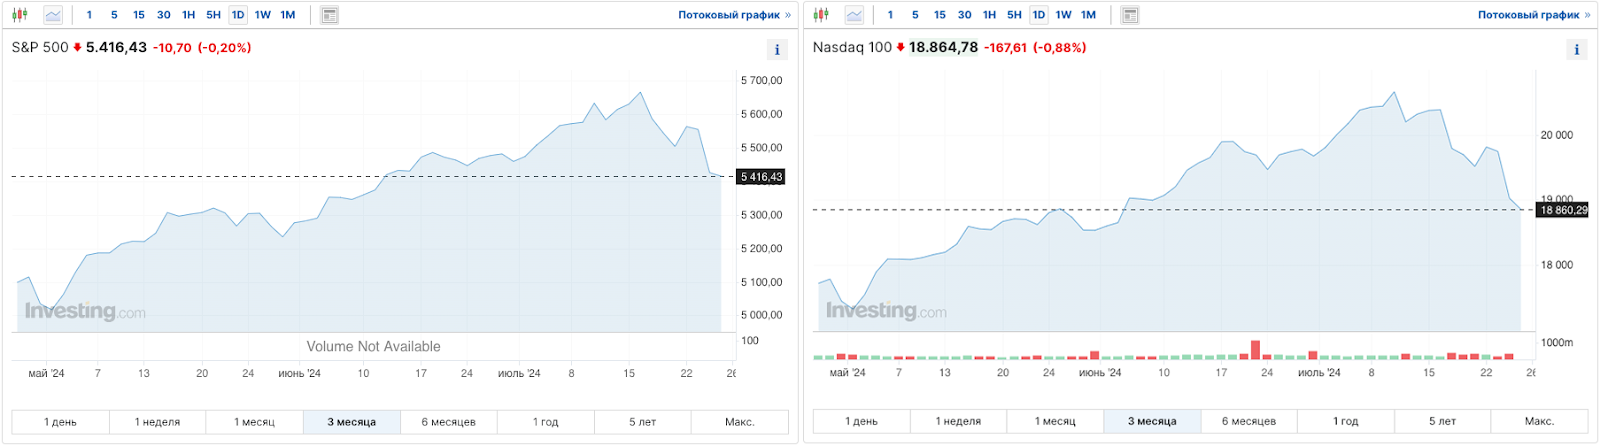Select 3 месяца range for Nasdaq 100

1152,421
